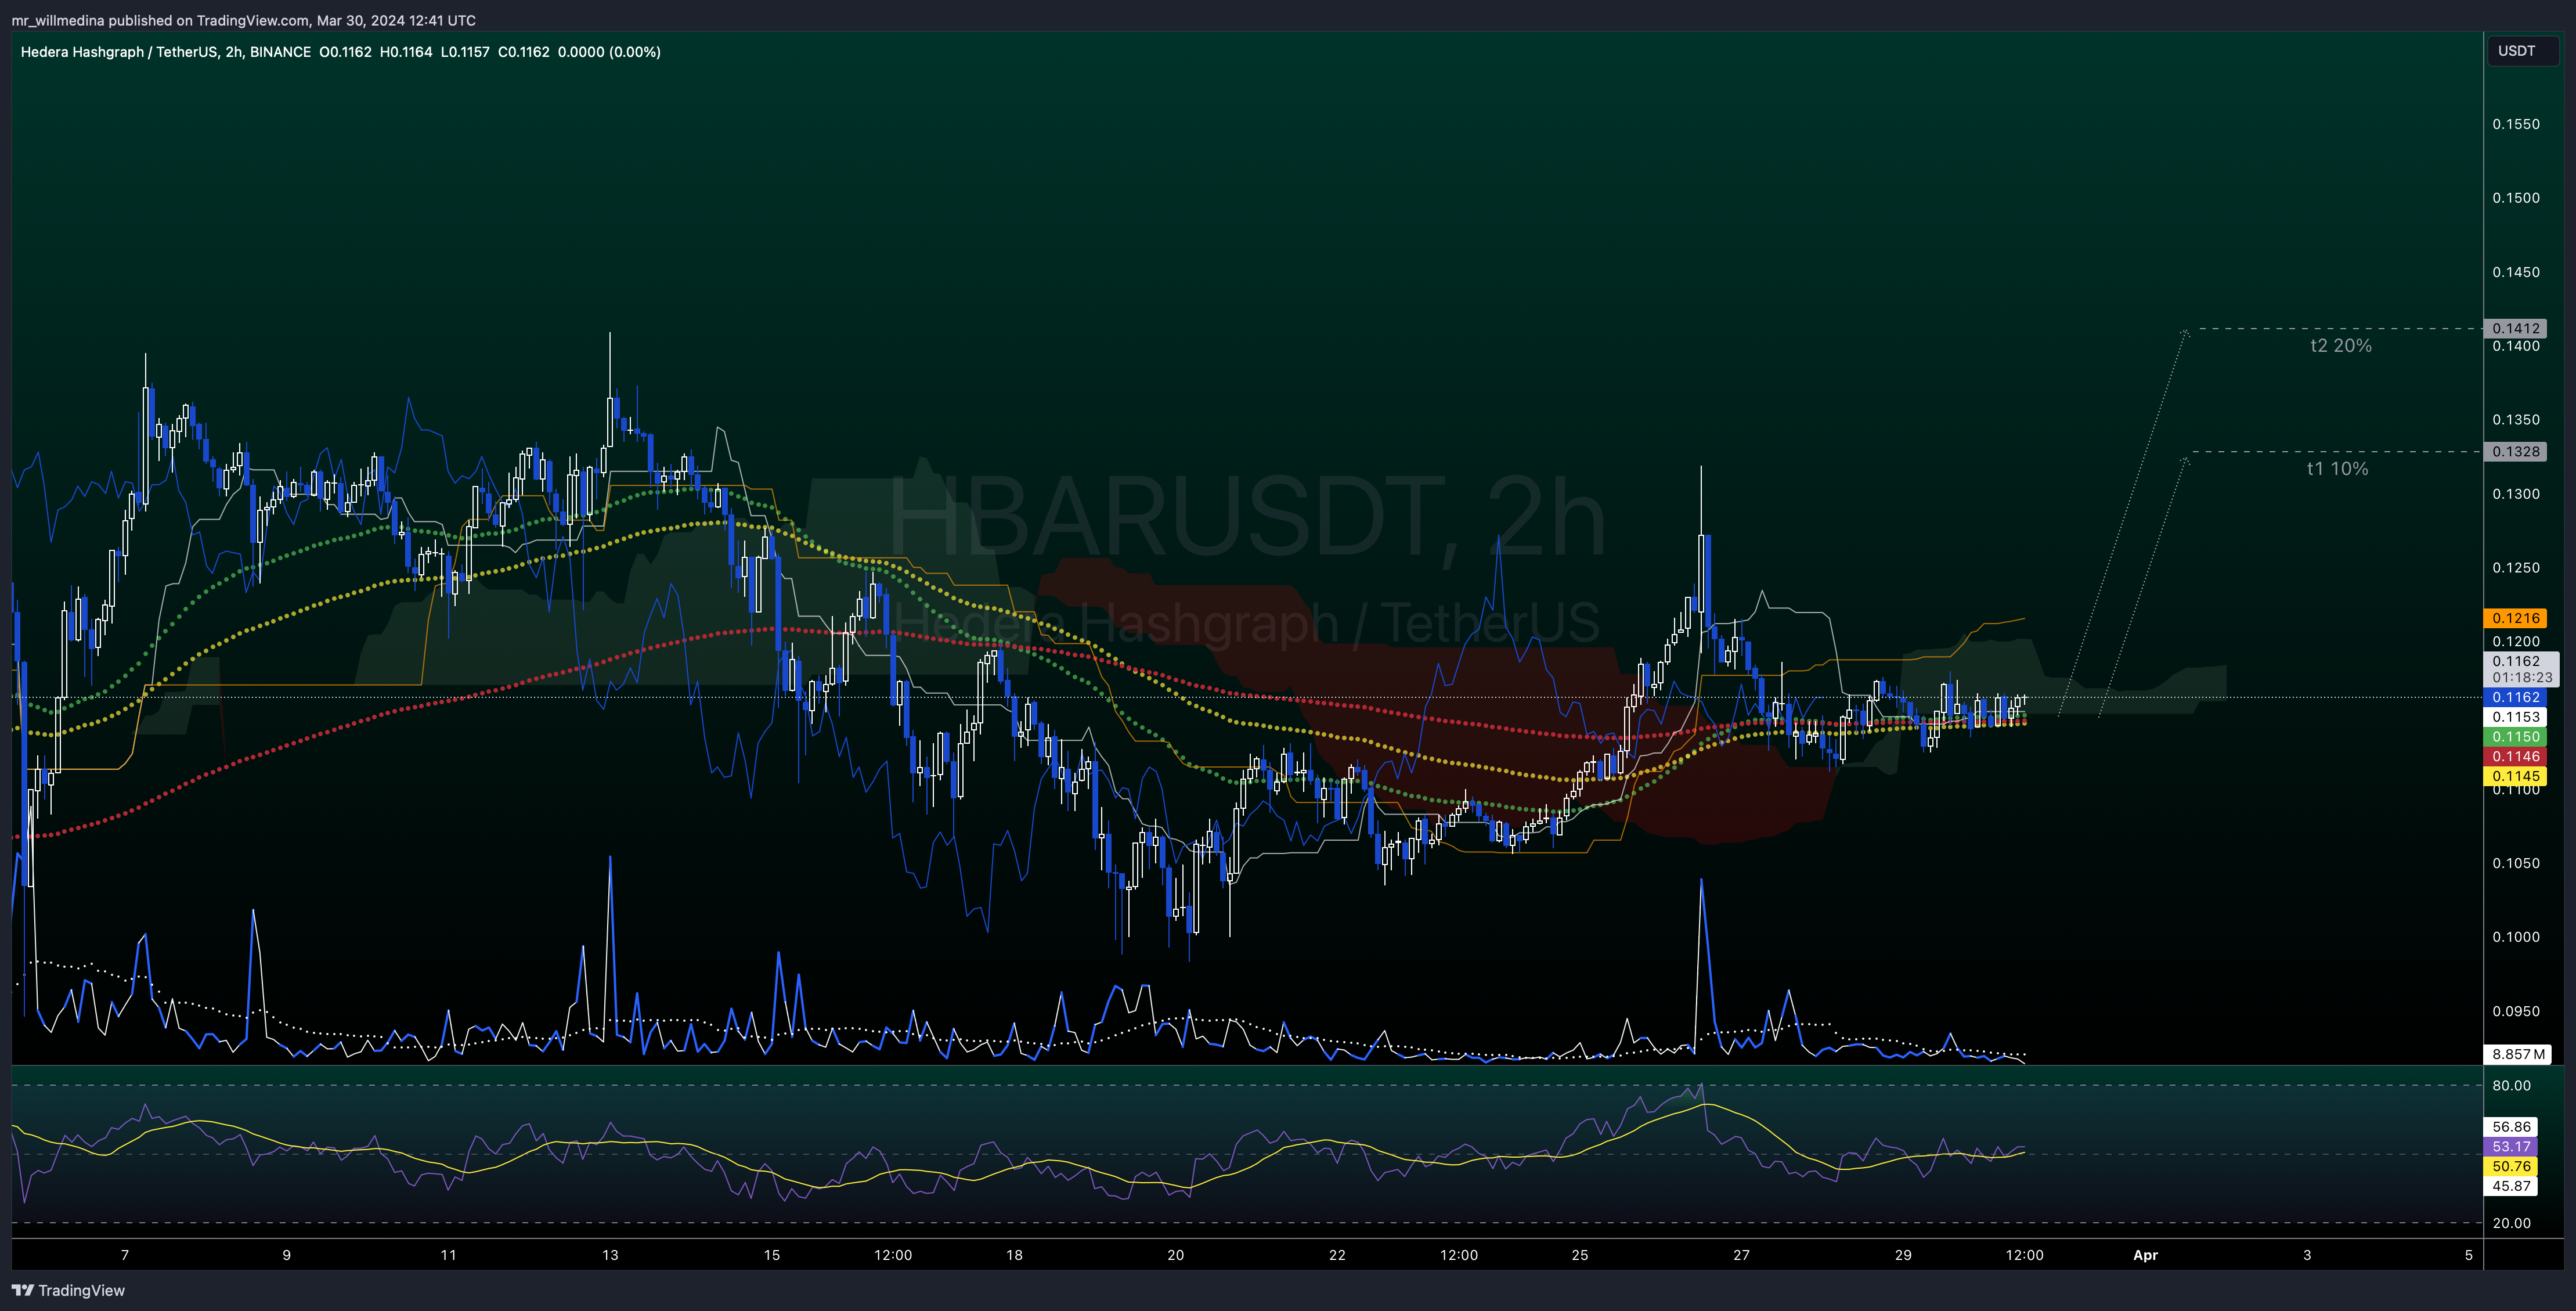Click the TradingView logo at bottom left
2576x1311 pixels.
(x=68, y=1290)
